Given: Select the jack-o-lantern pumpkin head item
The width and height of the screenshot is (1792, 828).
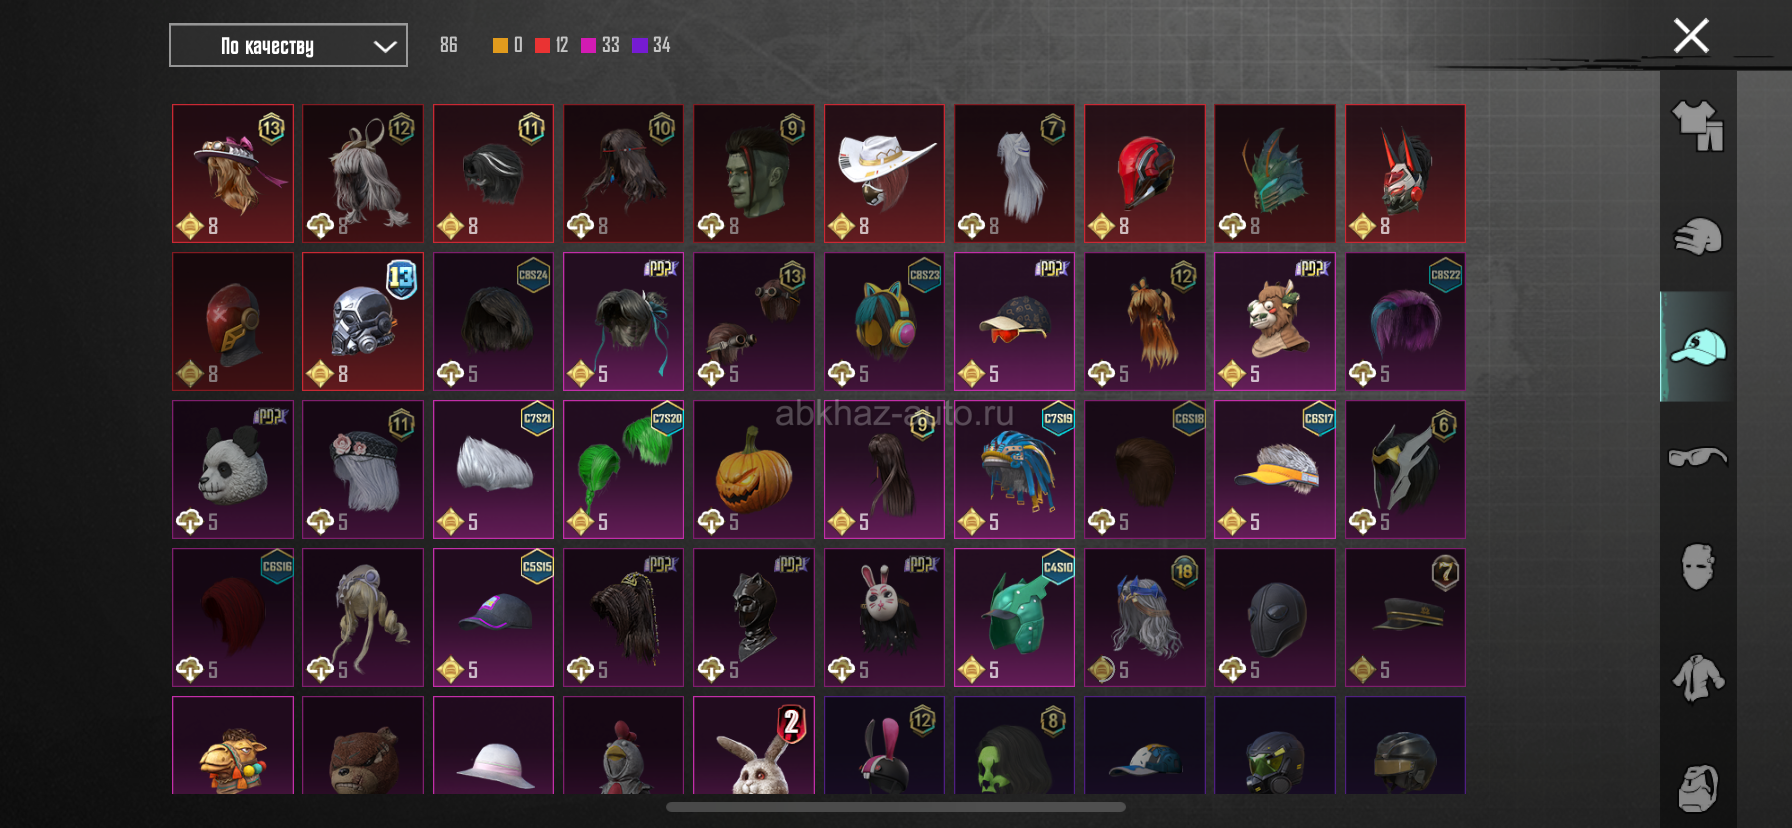Looking at the screenshot, I should click(754, 470).
